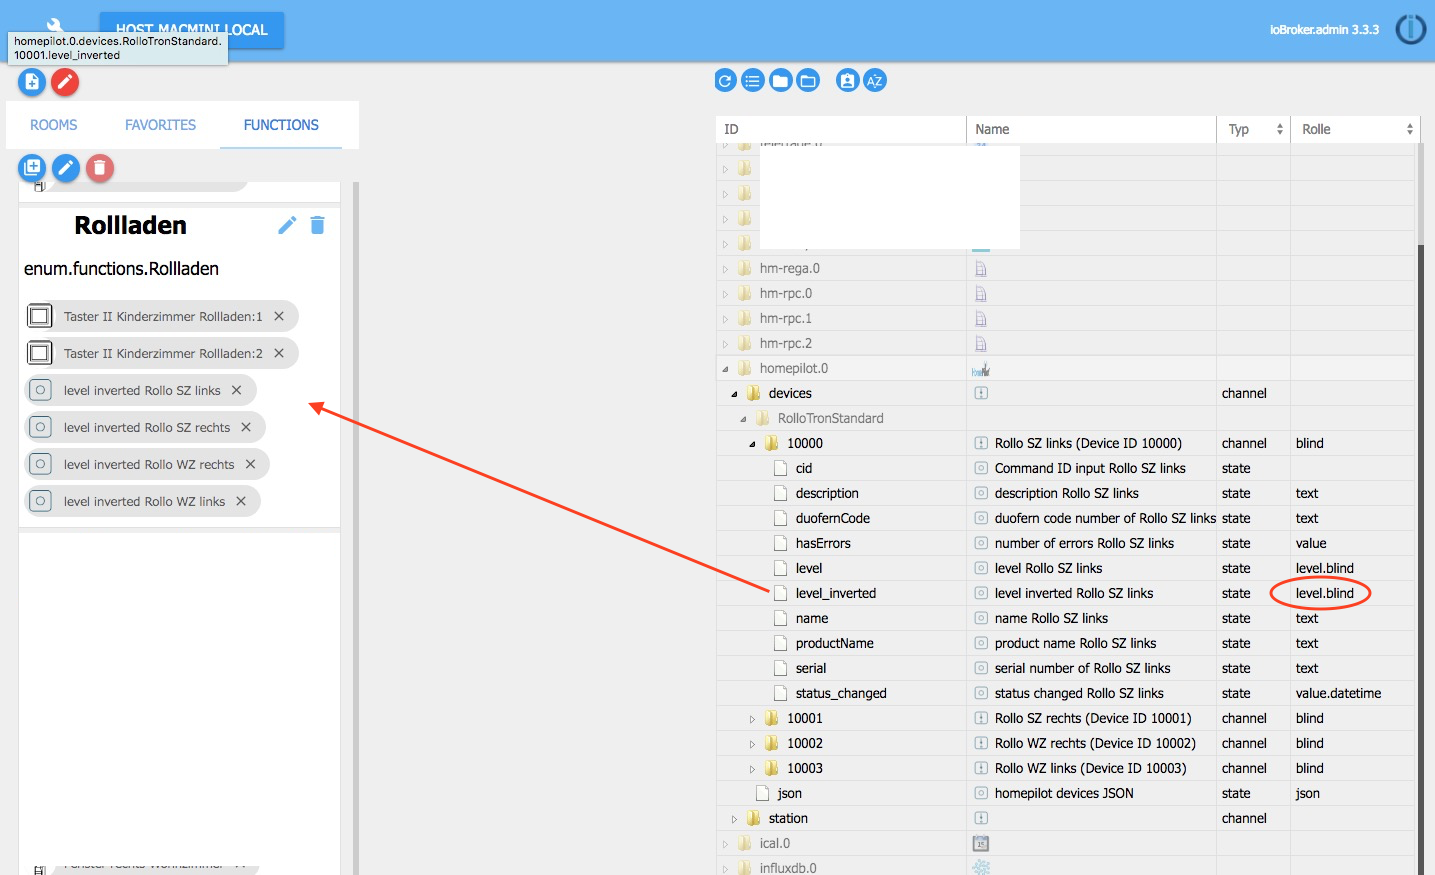Switch to the ROOMS tab
Screen dimensions: 1435x875
(54, 125)
